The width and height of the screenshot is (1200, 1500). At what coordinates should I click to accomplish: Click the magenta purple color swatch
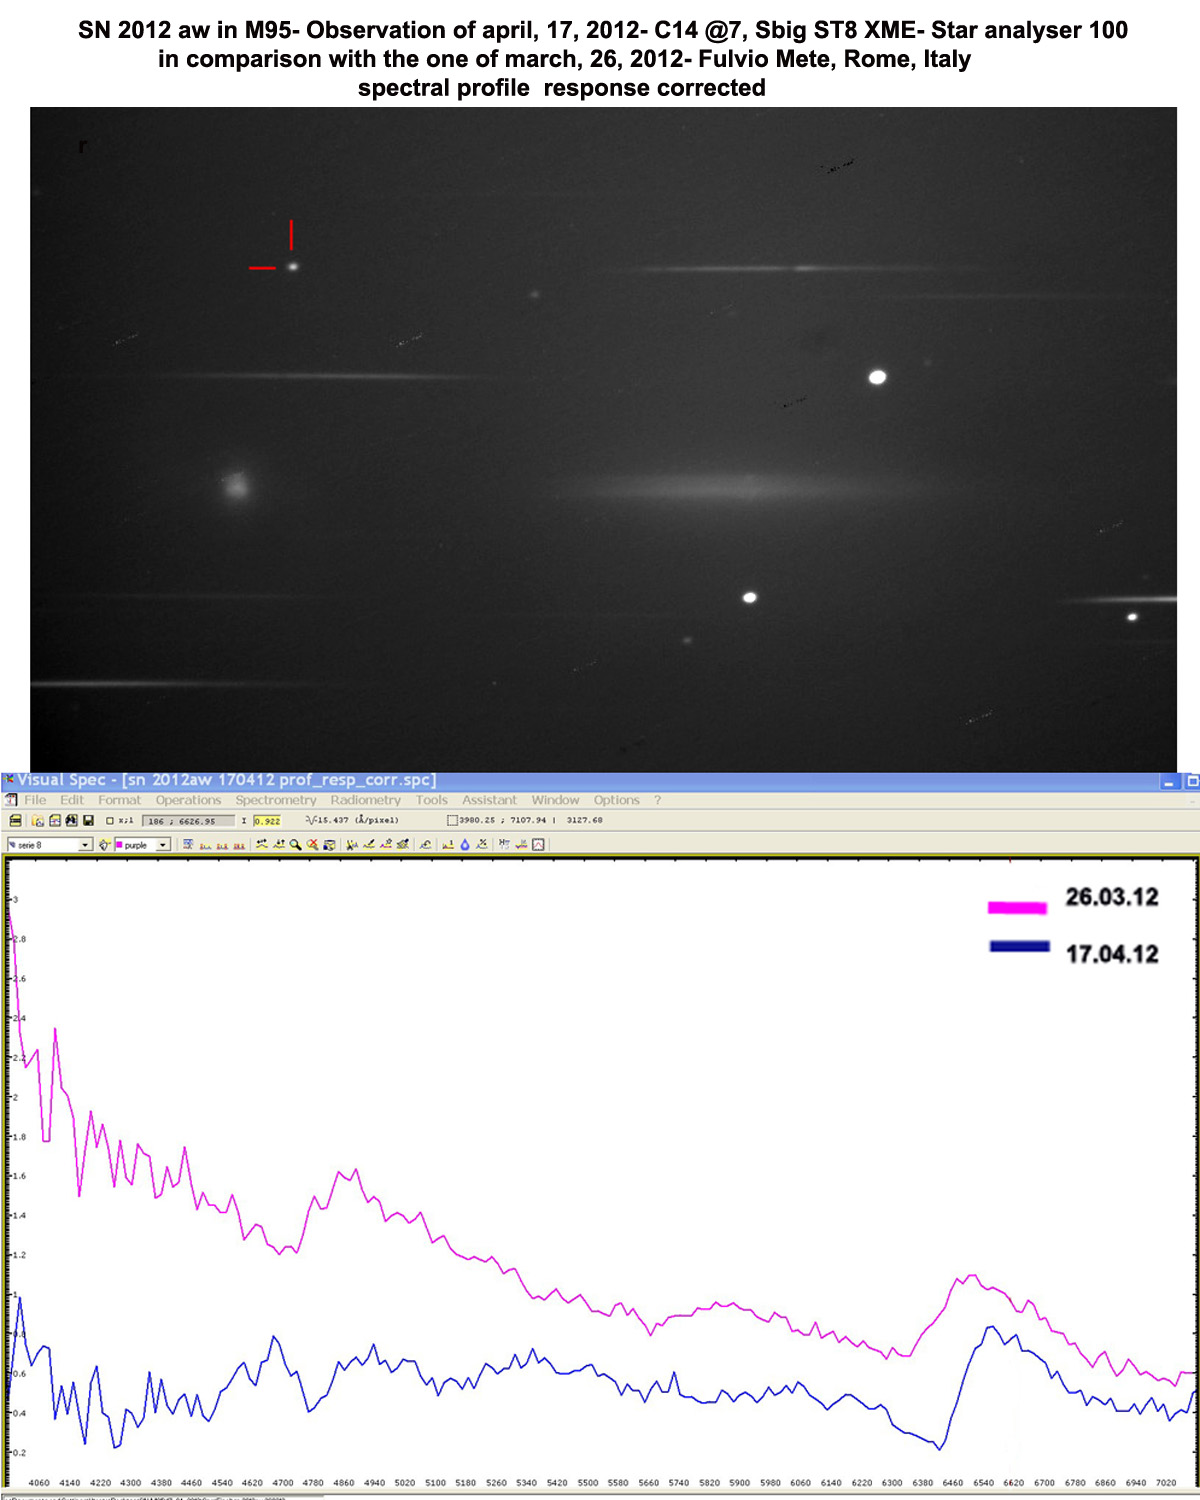pos(119,845)
